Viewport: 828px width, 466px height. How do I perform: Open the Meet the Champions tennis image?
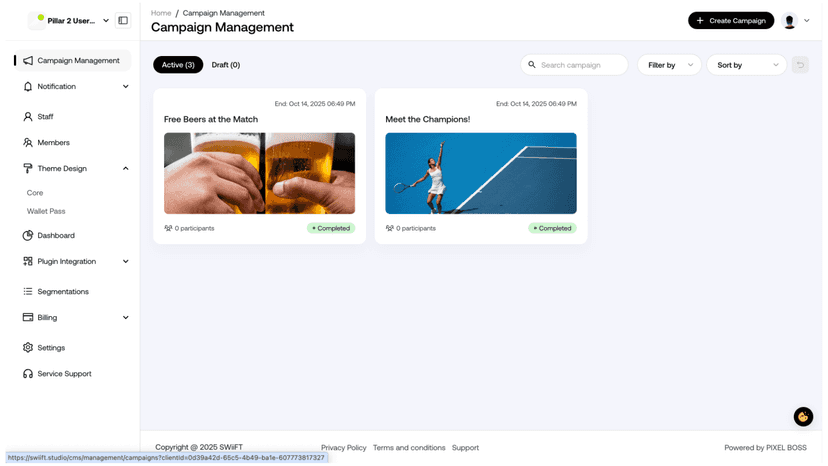pyautogui.click(x=481, y=174)
